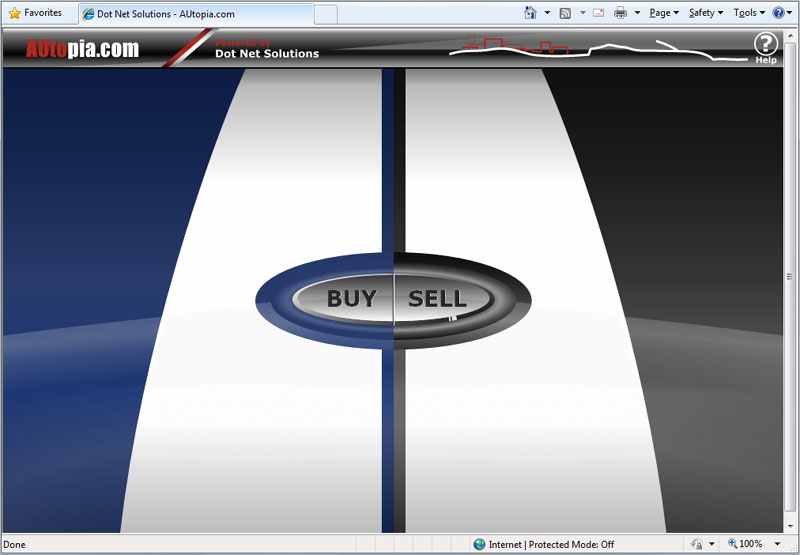Click the Read Mail envelope icon
800x555 pixels.
[598, 13]
